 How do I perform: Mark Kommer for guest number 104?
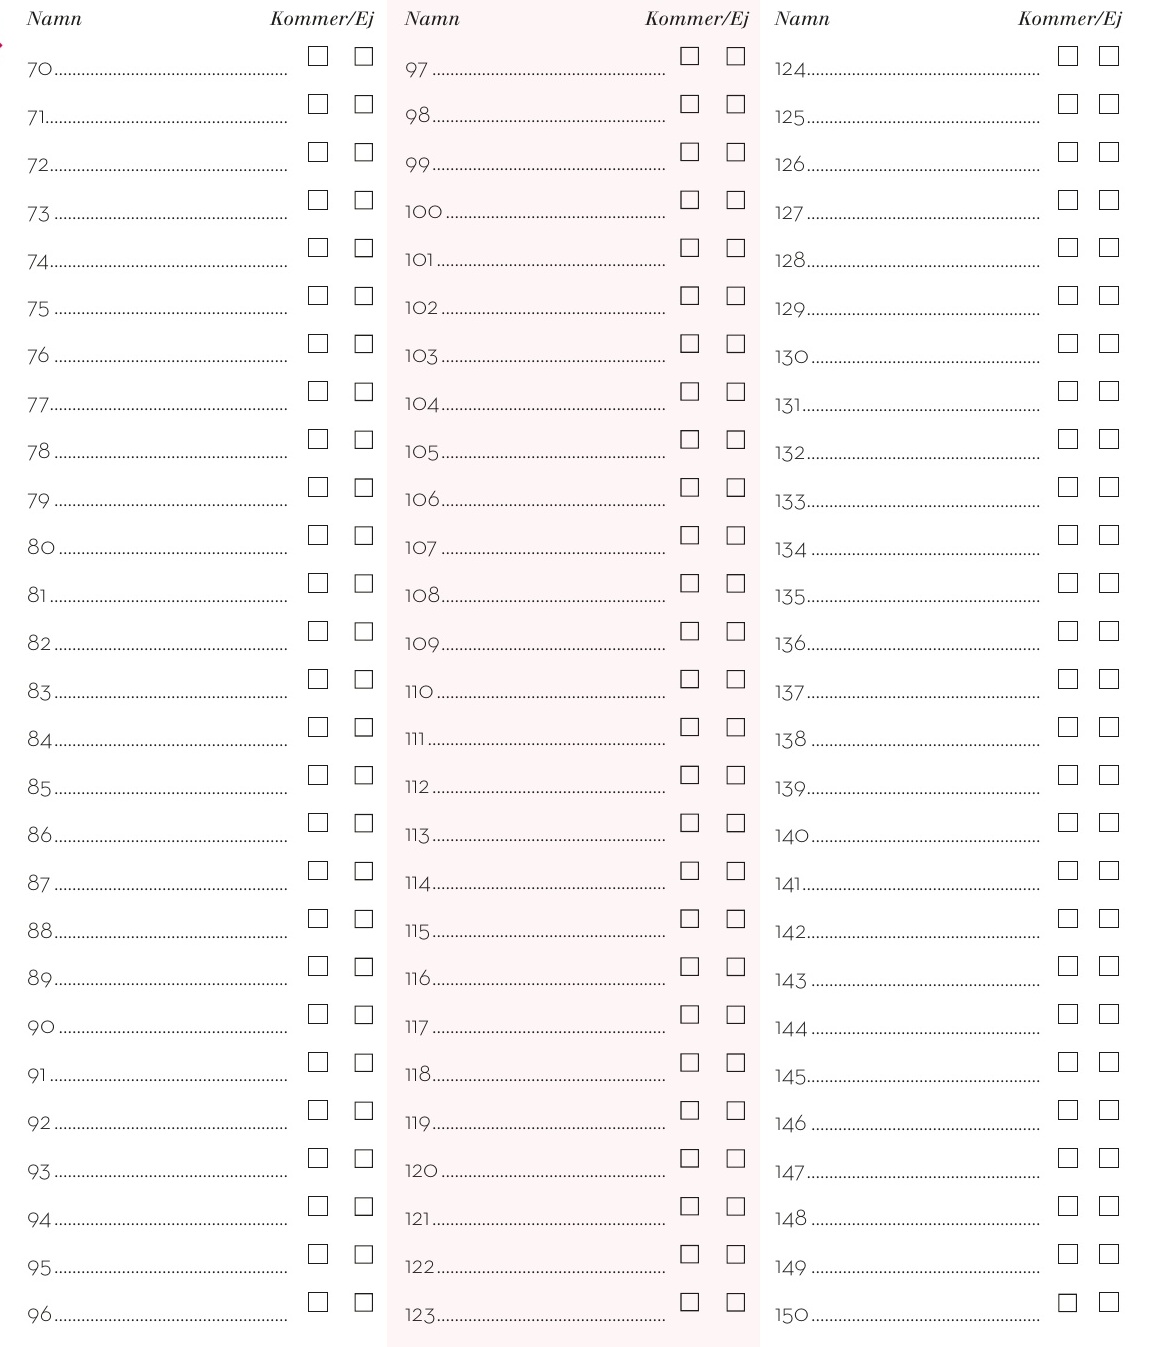(690, 391)
